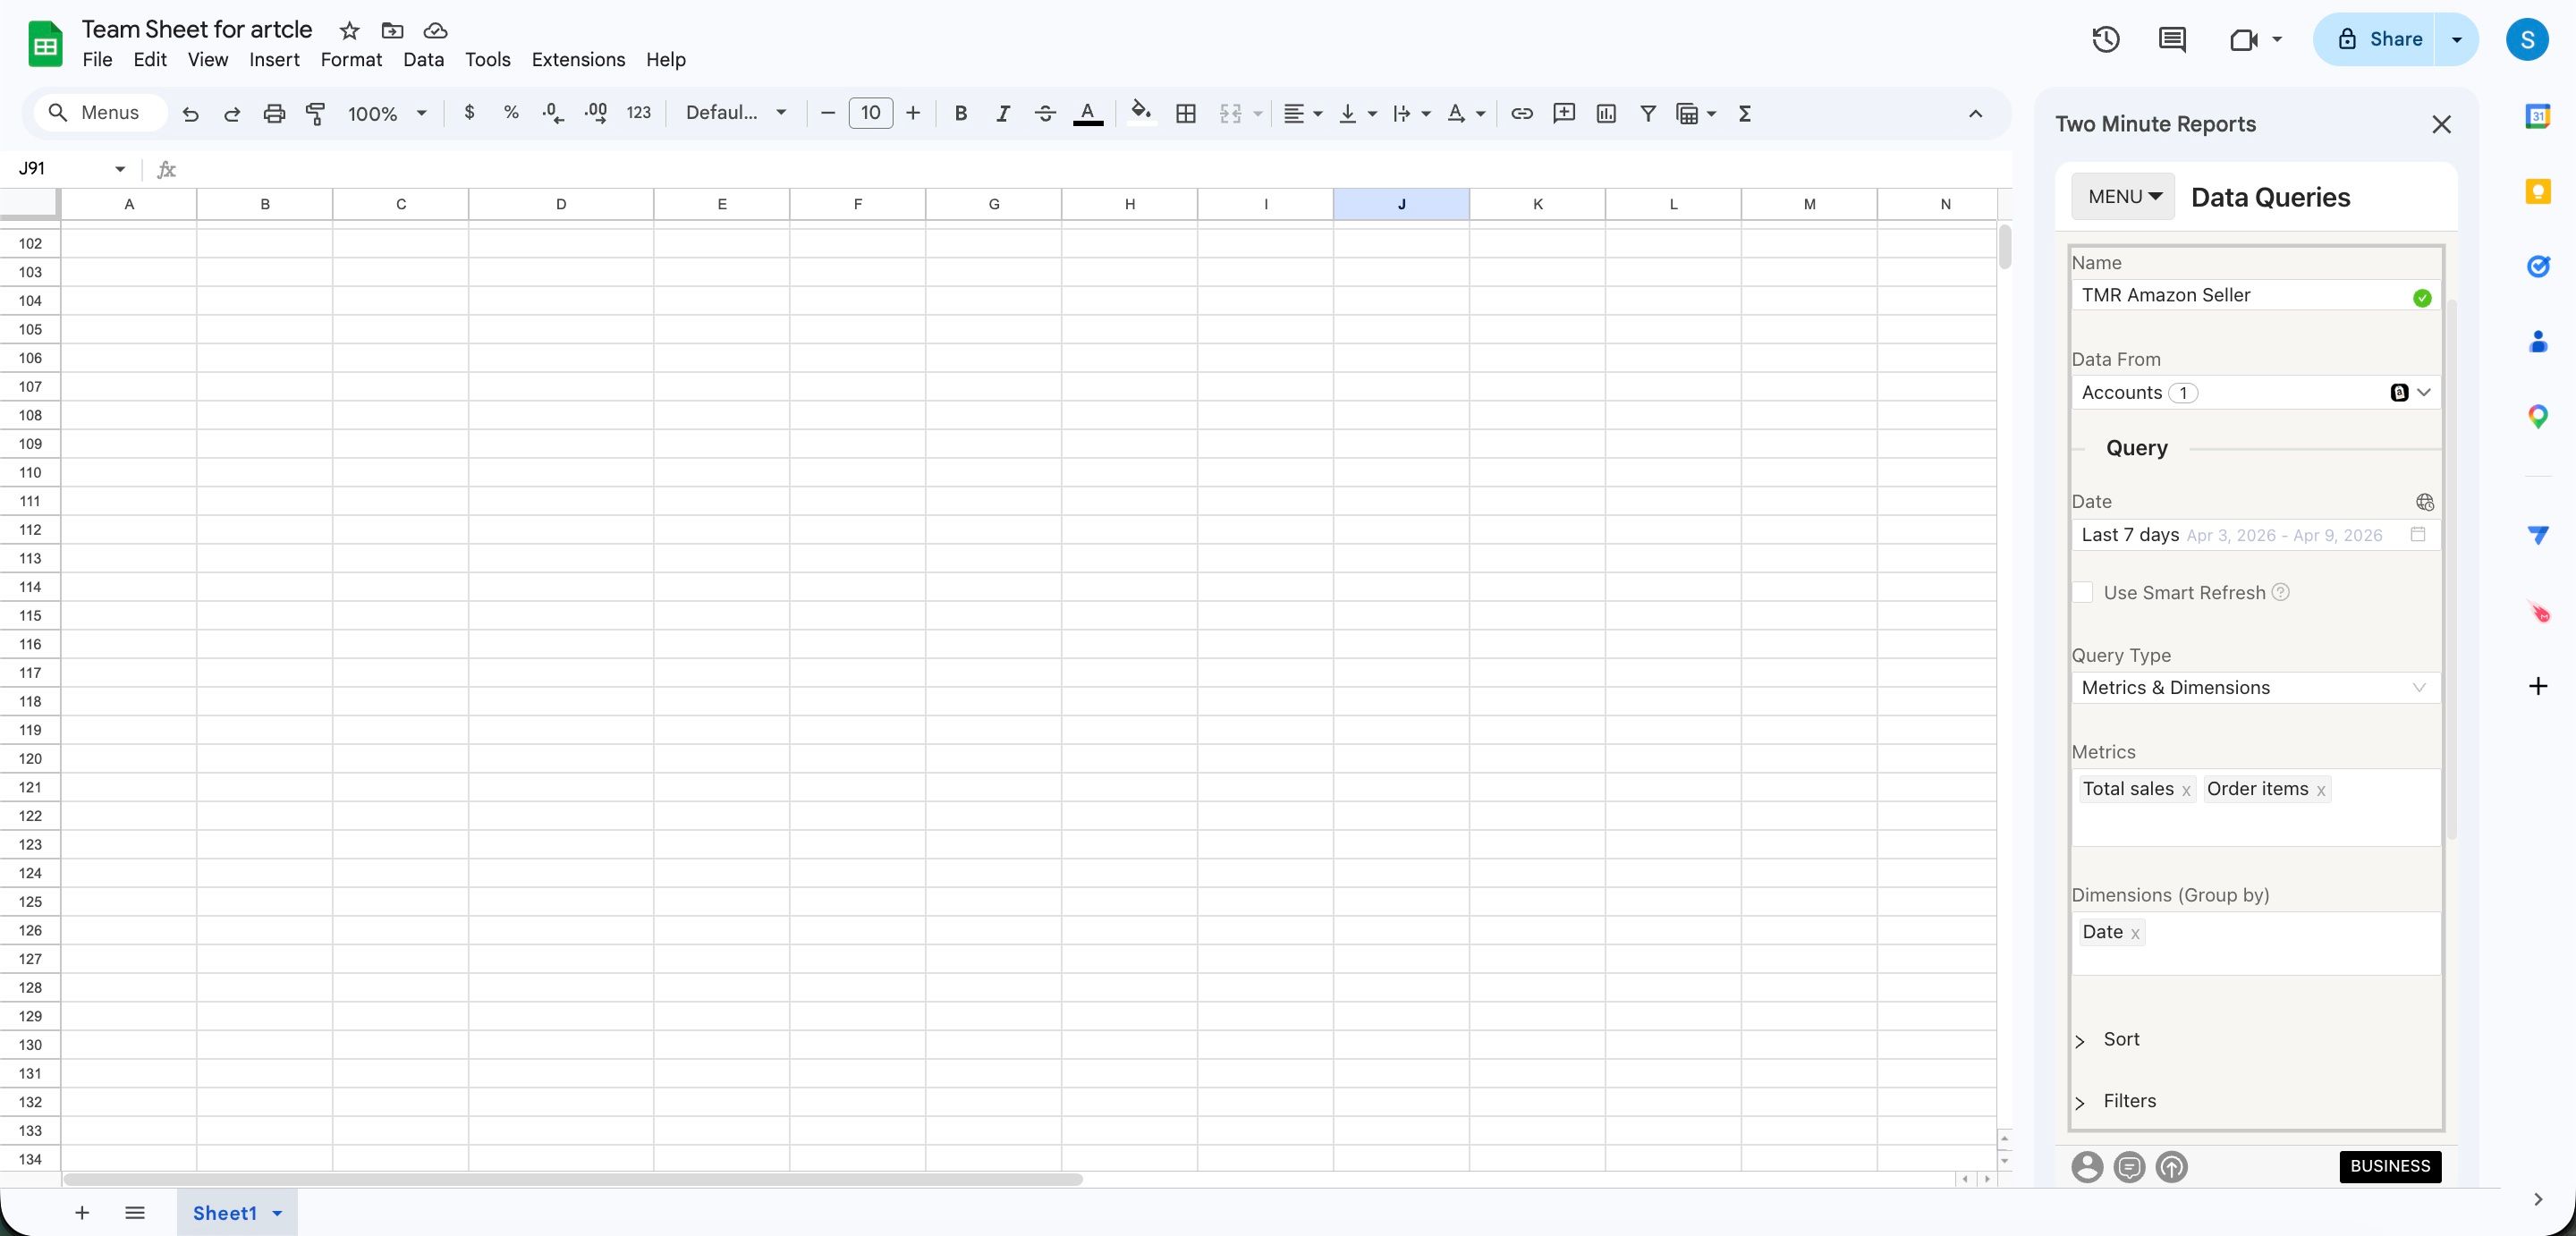
Task: Open the functions sigma menu
Action: 1744,113
